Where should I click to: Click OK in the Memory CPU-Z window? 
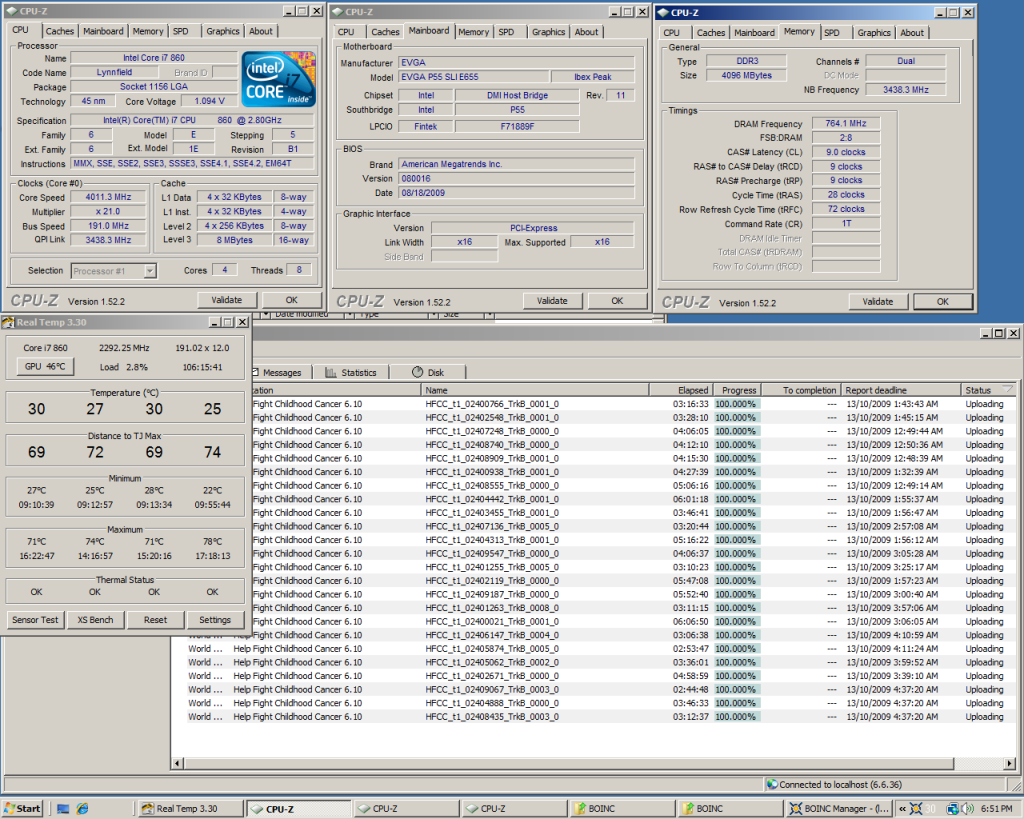(942, 301)
